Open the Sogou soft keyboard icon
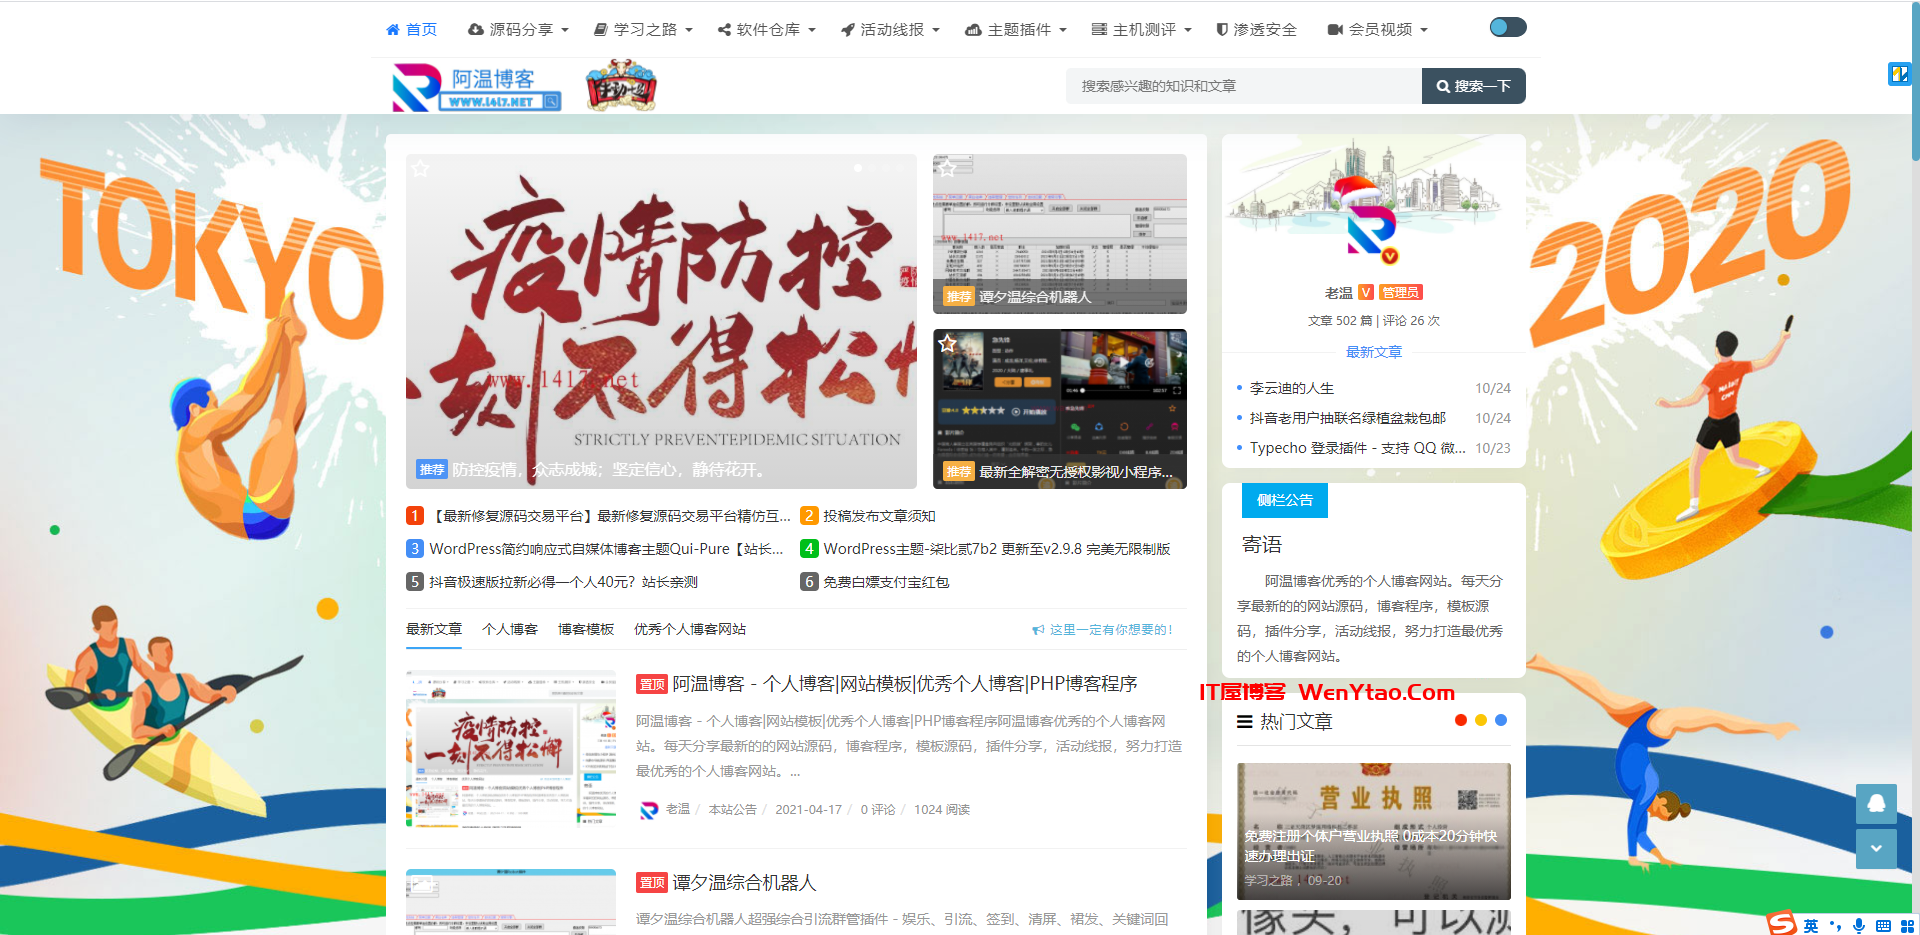 coord(1883,926)
